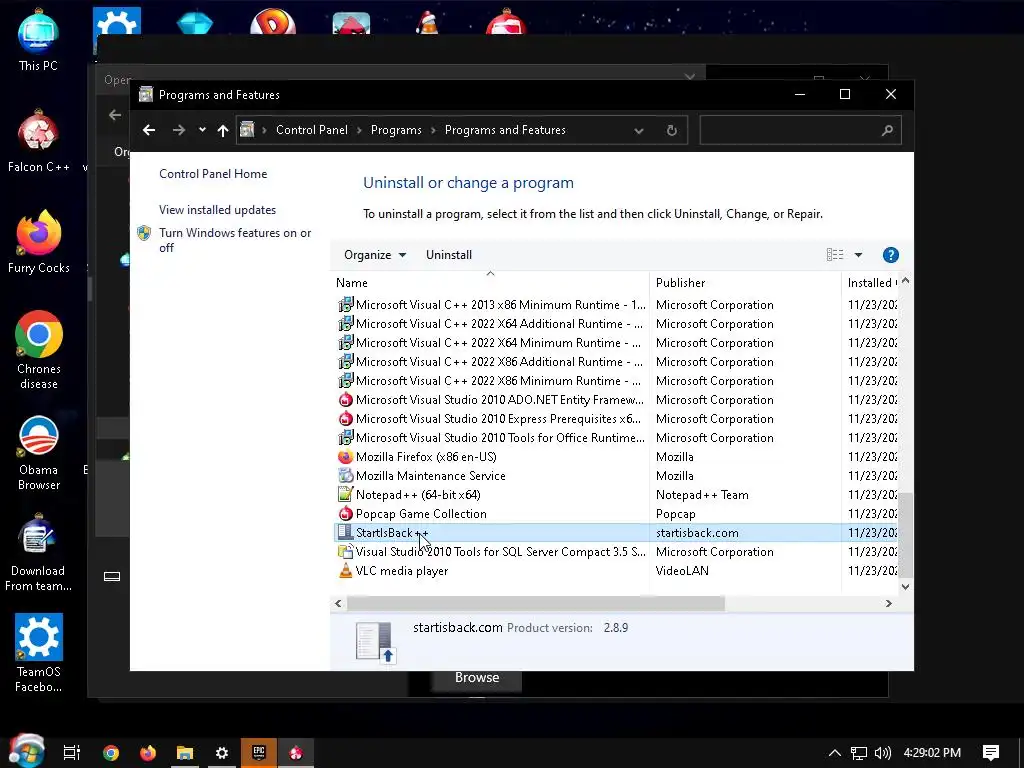The image size is (1024, 768).
Task: Click the VLC media player cone icon
Action: pos(345,571)
